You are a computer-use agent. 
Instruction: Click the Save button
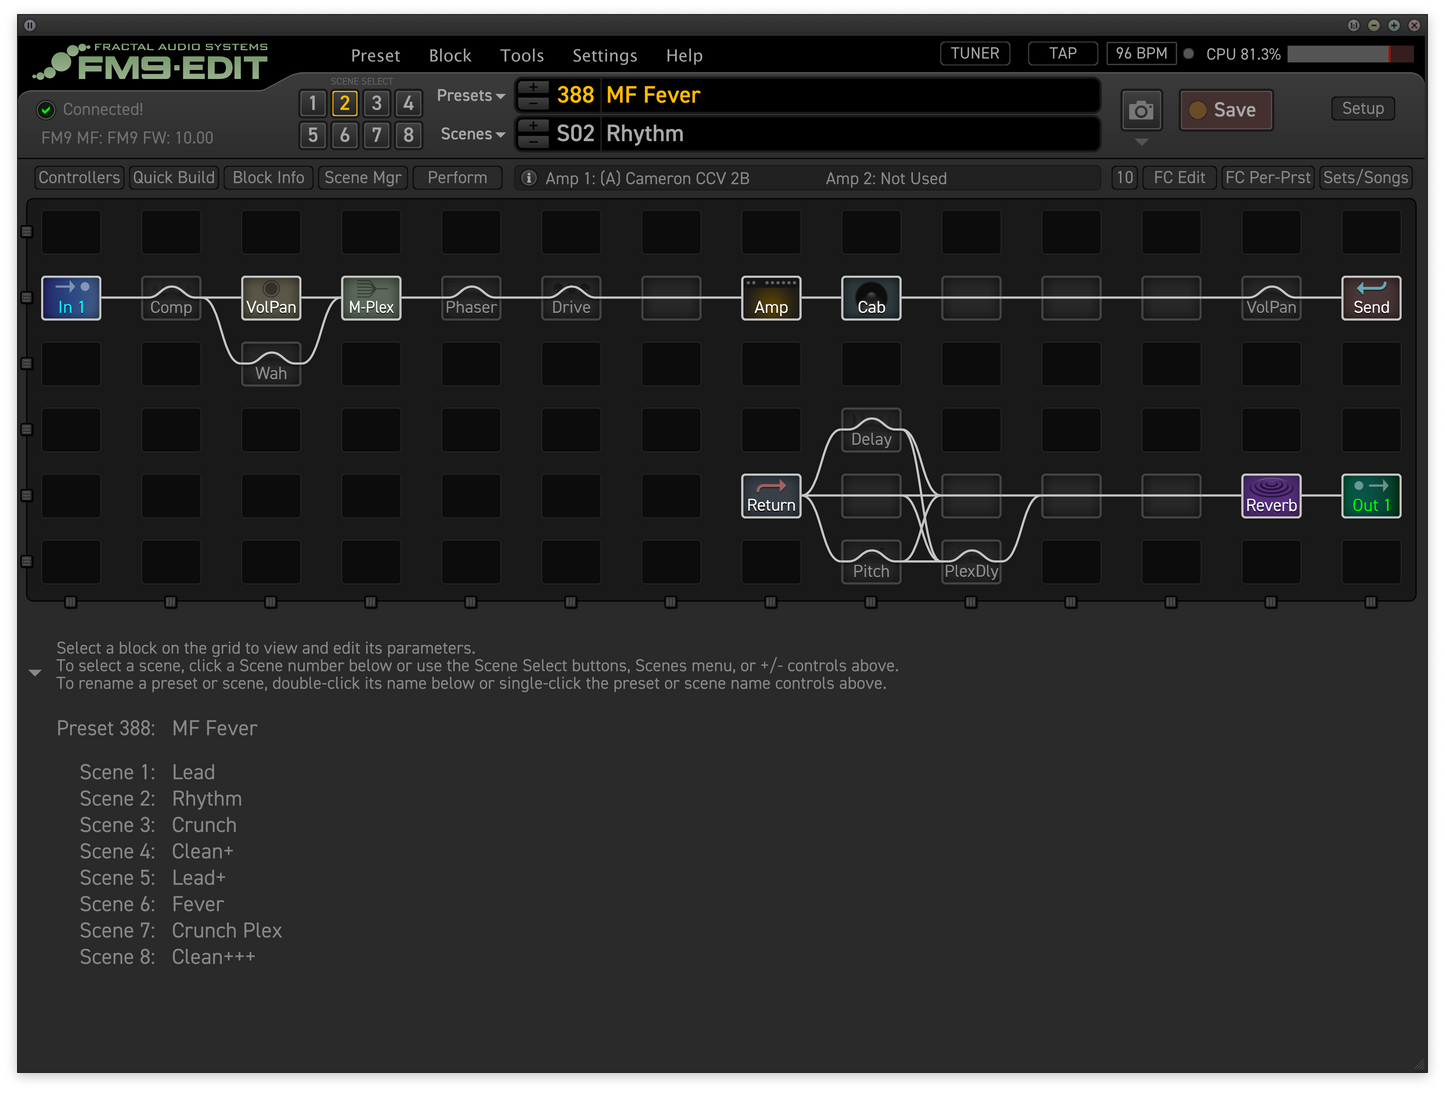click(x=1225, y=110)
